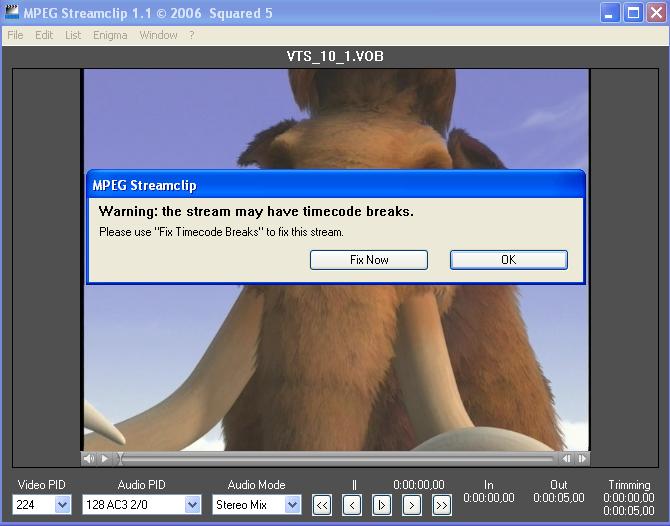Open the Edit menu

click(x=44, y=35)
